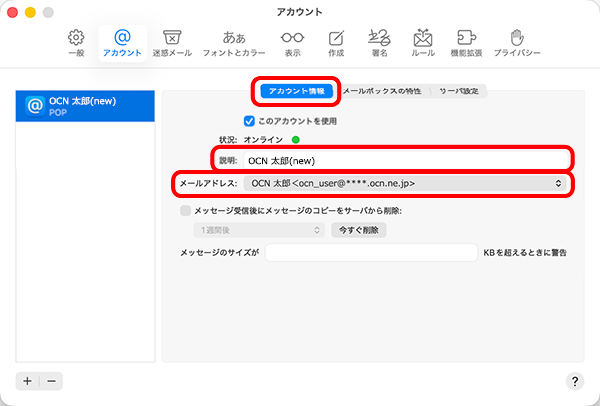Select the アカウント (Accounts) toolbar icon
The width and height of the screenshot is (600, 406).
click(122, 41)
